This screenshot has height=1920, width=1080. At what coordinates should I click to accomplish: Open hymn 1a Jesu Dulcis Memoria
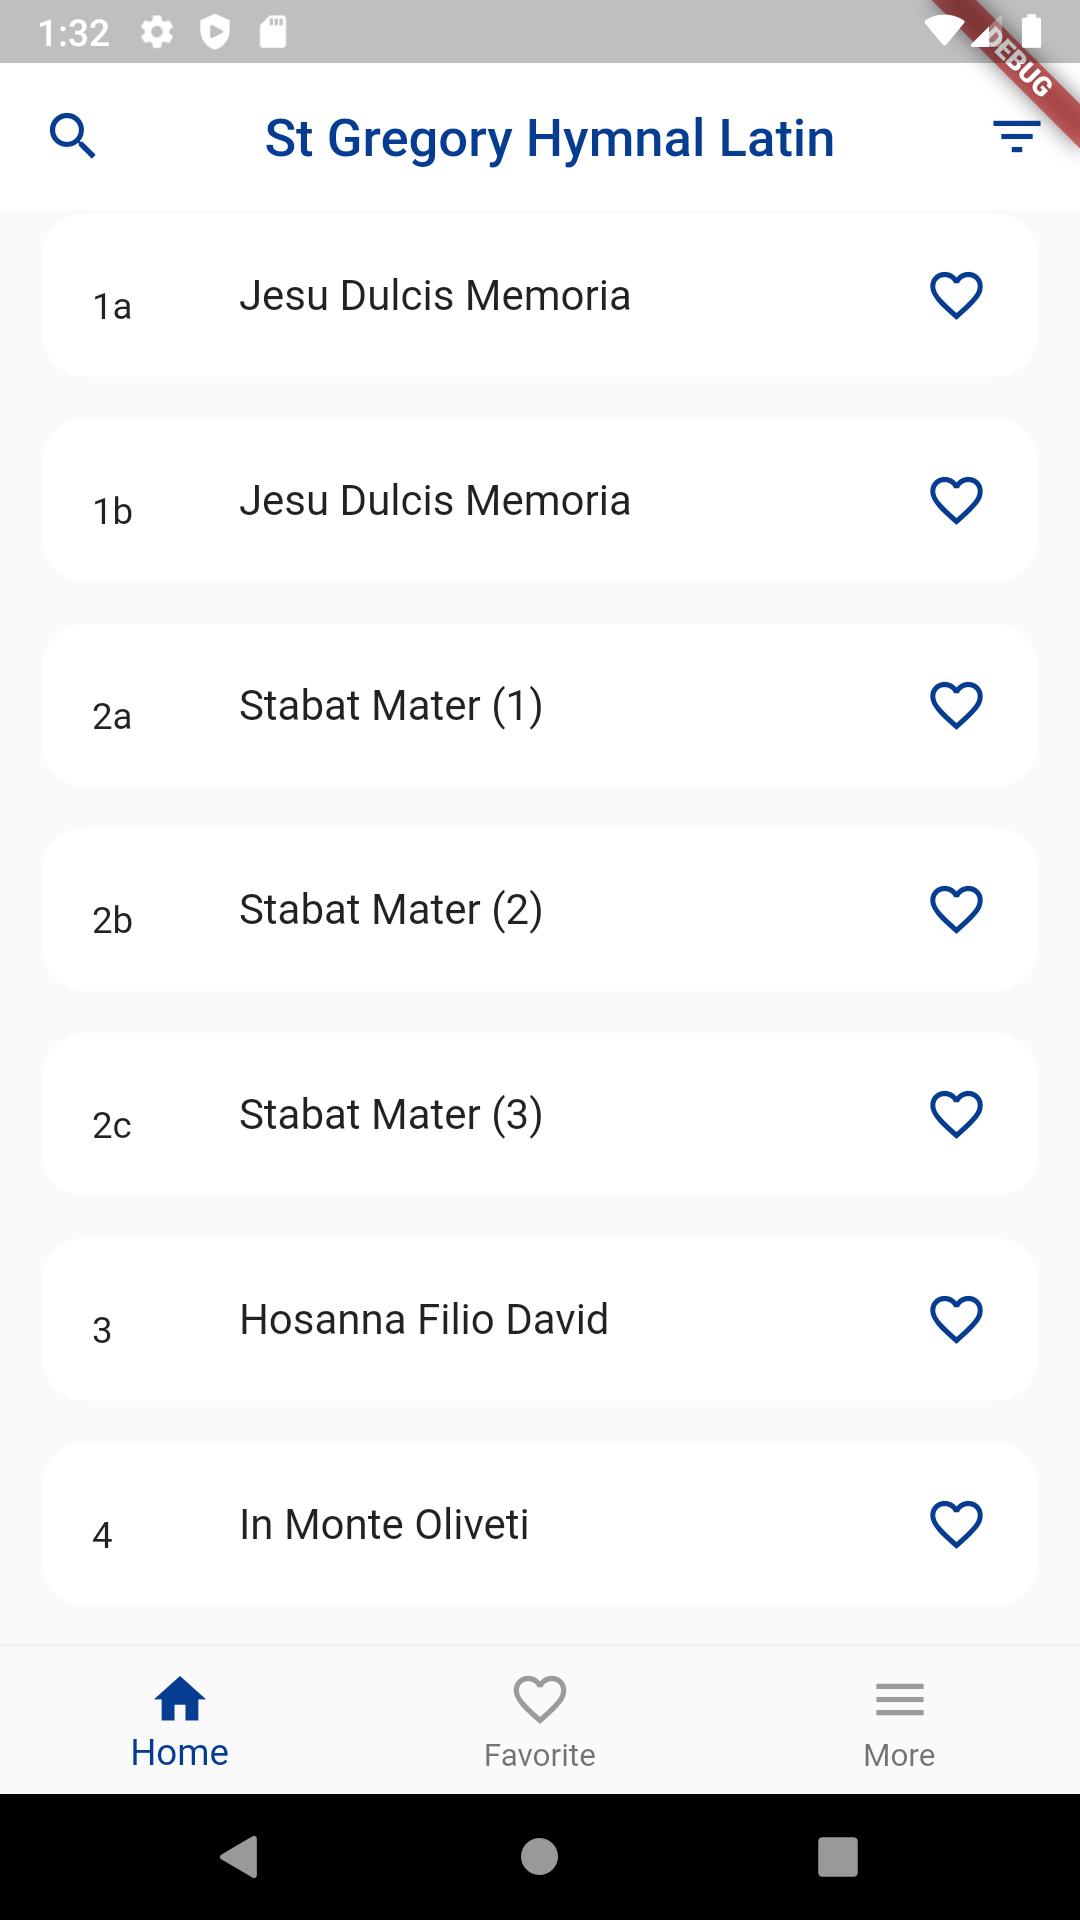click(540, 296)
